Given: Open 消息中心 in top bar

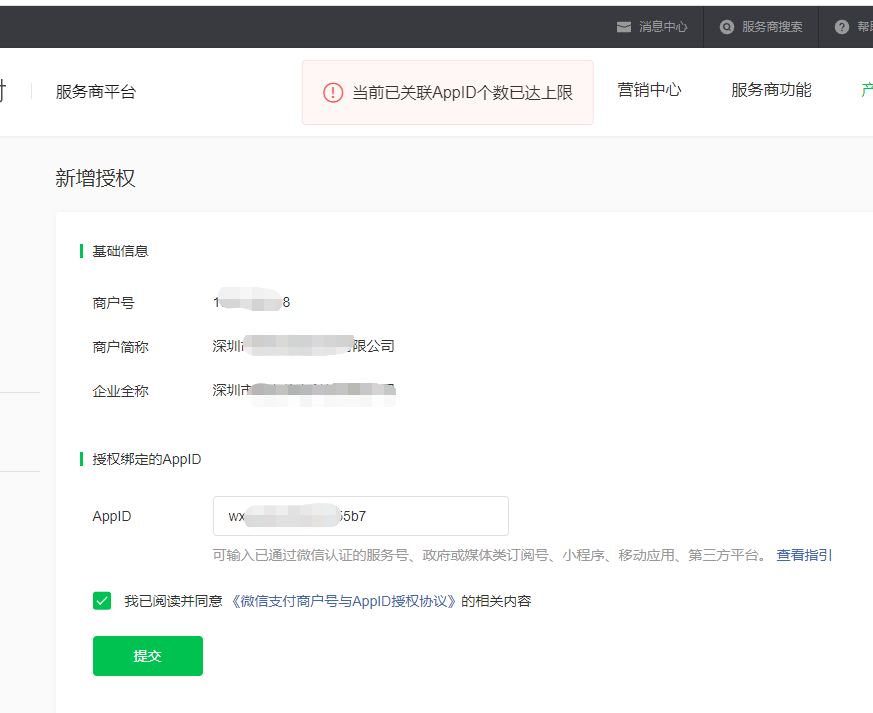Looking at the screenshot, I should (663, 27).
